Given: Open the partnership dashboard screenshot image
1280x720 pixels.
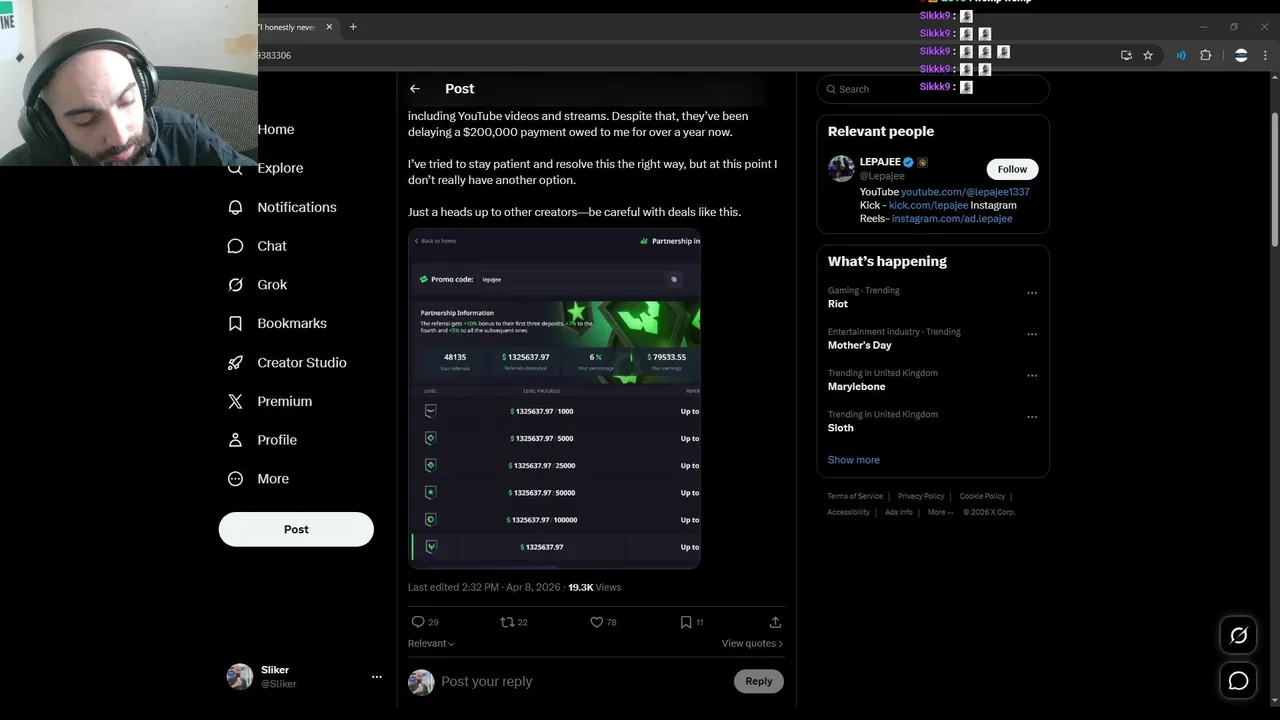Looking at the screenshot, I should click(554, 399).
